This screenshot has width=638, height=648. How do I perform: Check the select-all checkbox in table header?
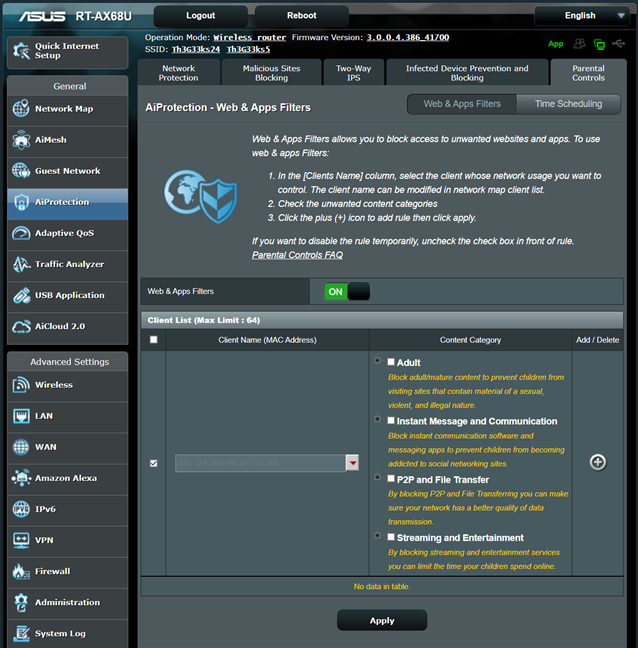click(154, 340)
